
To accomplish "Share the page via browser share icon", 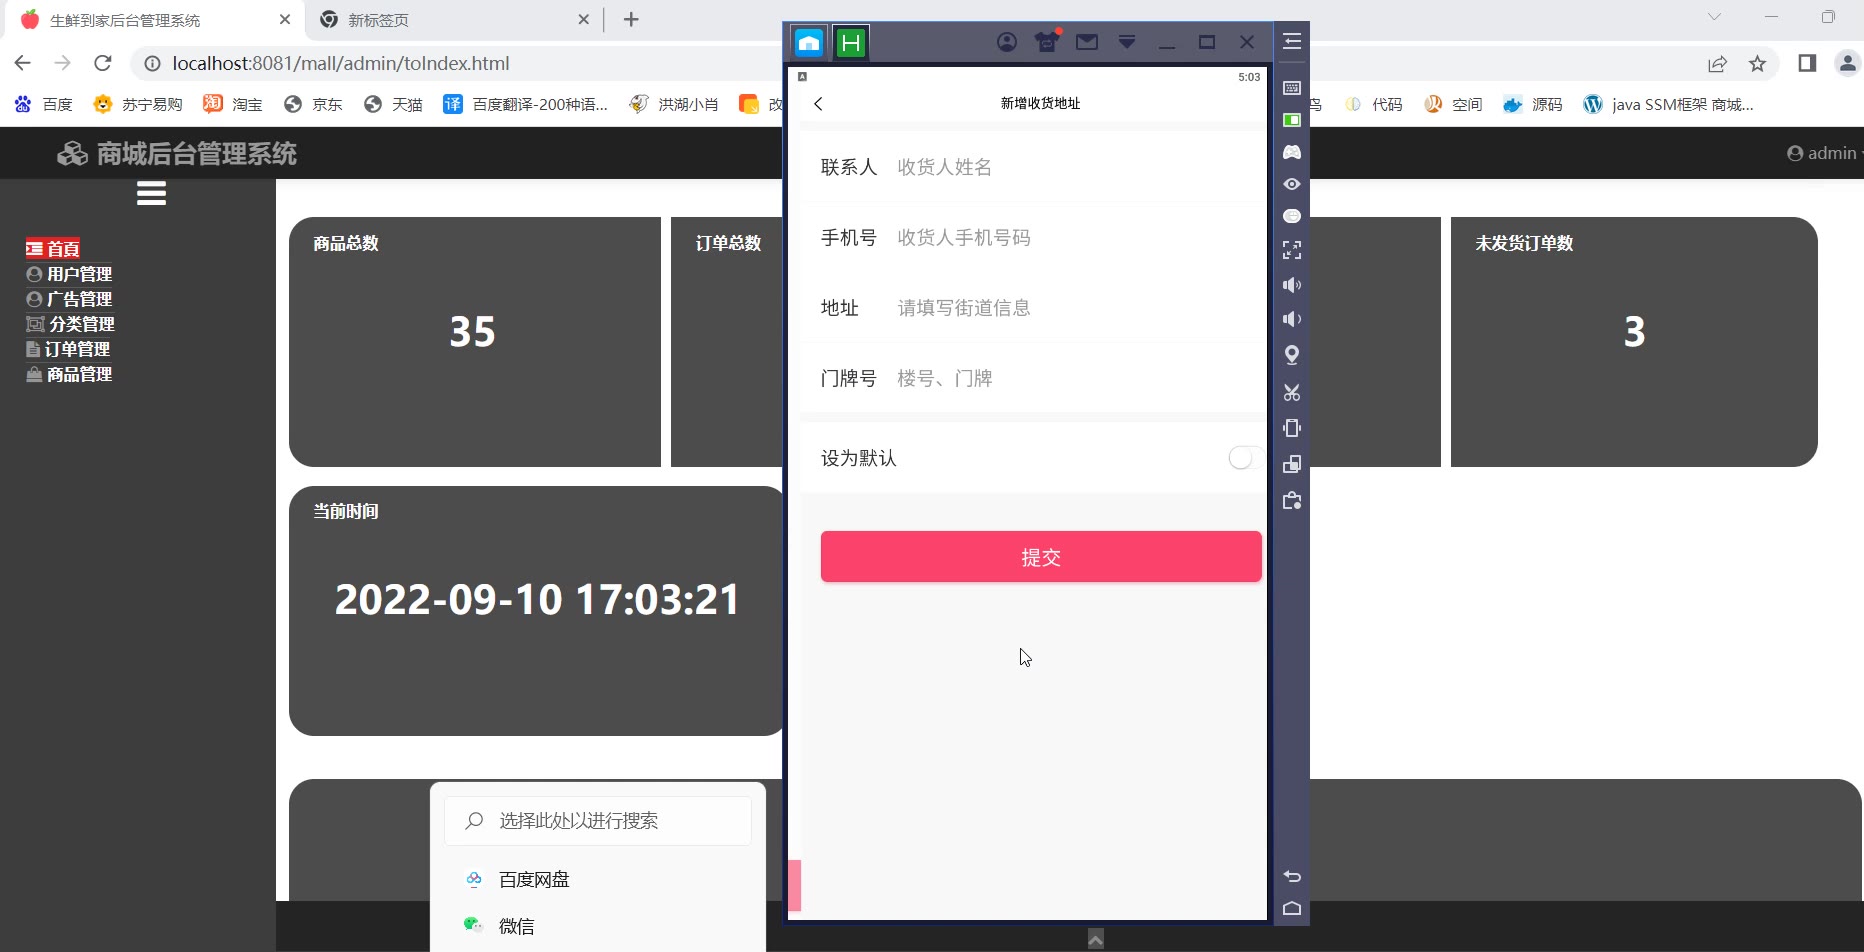I will point(1717,64).
